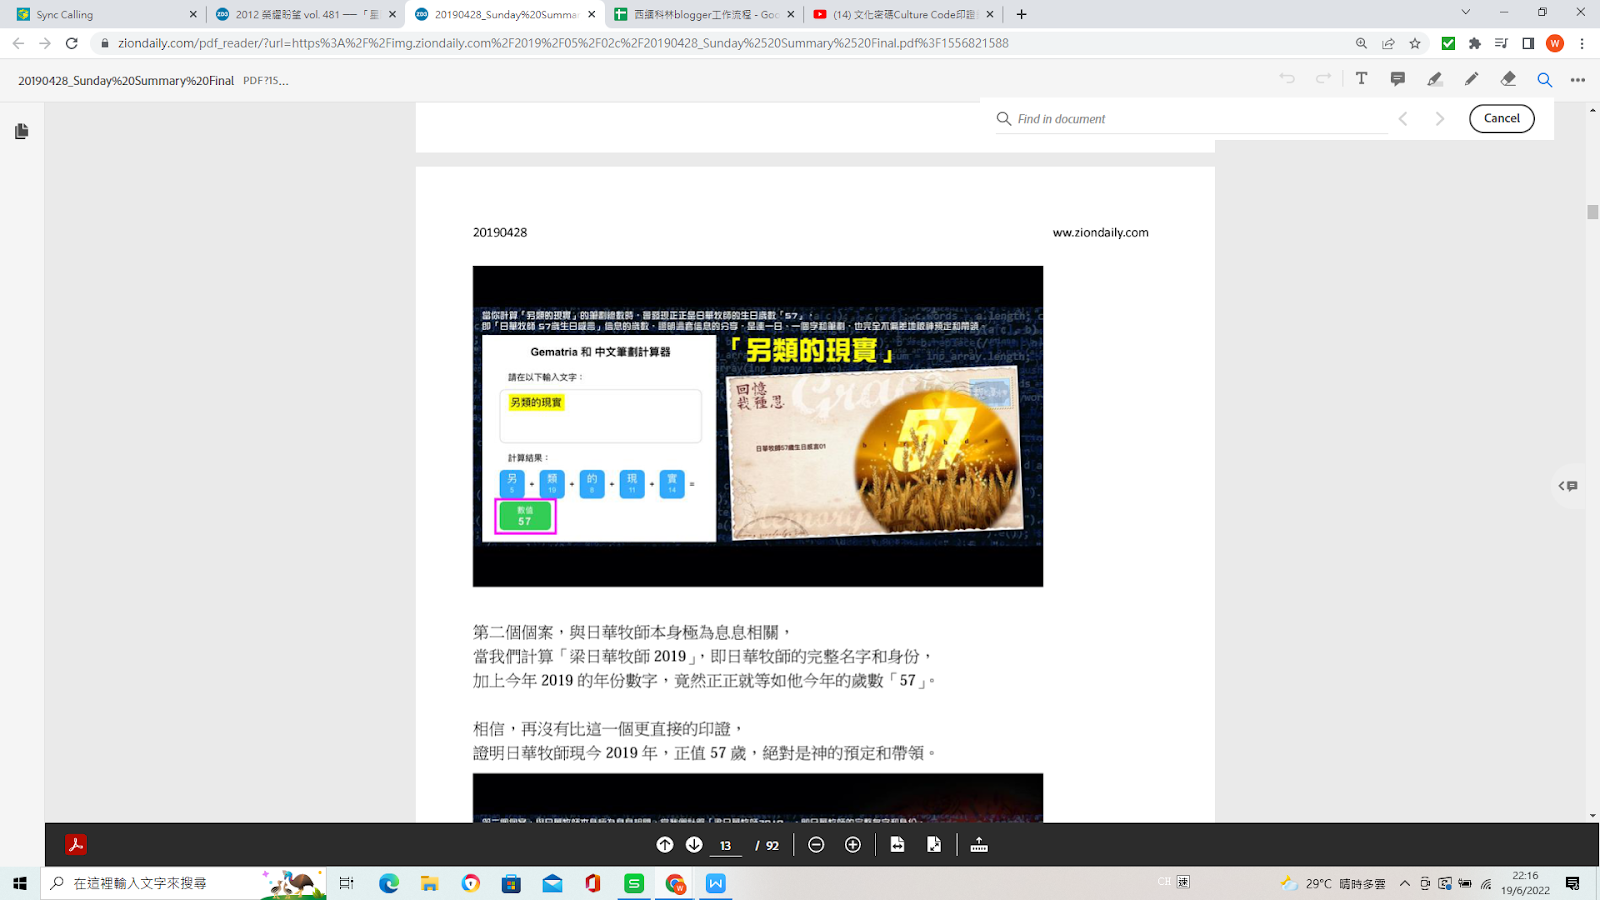Edit the current page number field showing 13

[x=726, y=845]
